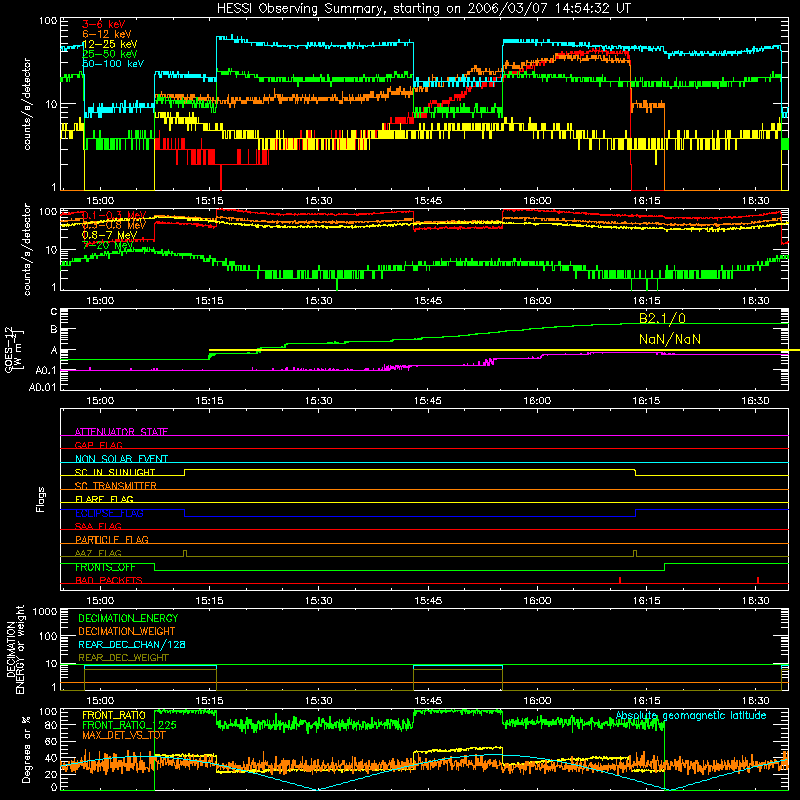Select the 12-25 keV legend label
800x800 pixels.
[x=109, y=44]
